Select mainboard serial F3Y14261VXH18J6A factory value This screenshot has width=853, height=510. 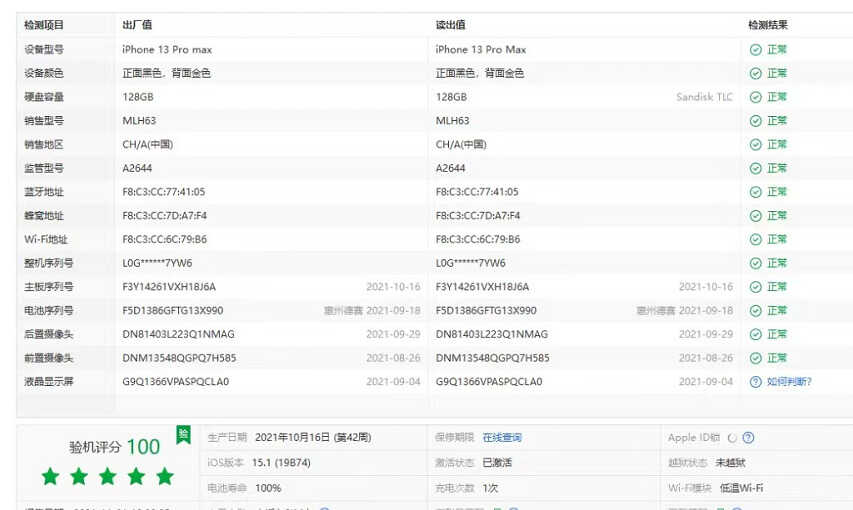coord(169,287)
